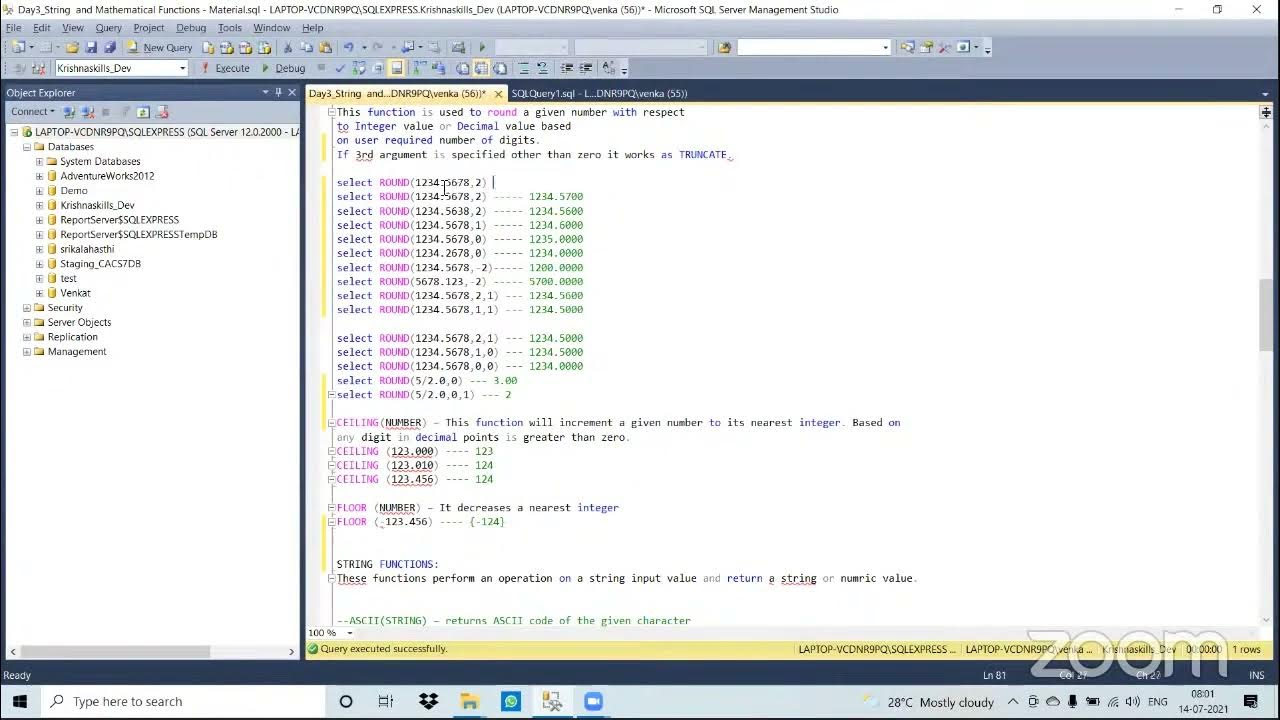Click the Open File folder icon
This screenshot has height=720, width=1280.
72,47
